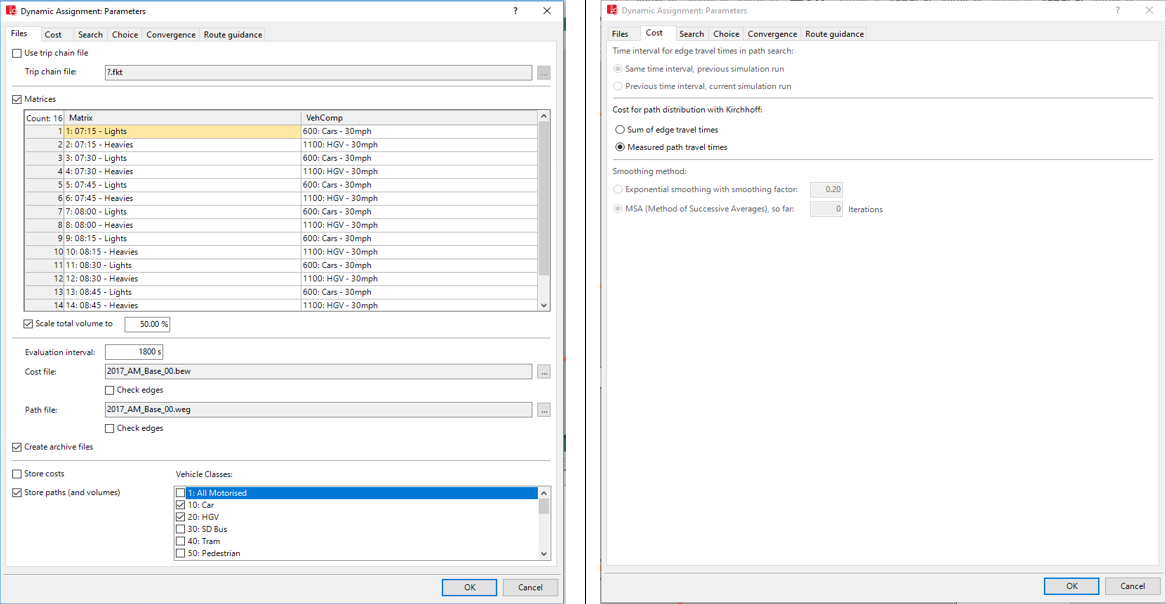The height and width of the screenshot is (604, 1166).
Task: Uncheck the 10: Car vehicle class
Action: 181,504
